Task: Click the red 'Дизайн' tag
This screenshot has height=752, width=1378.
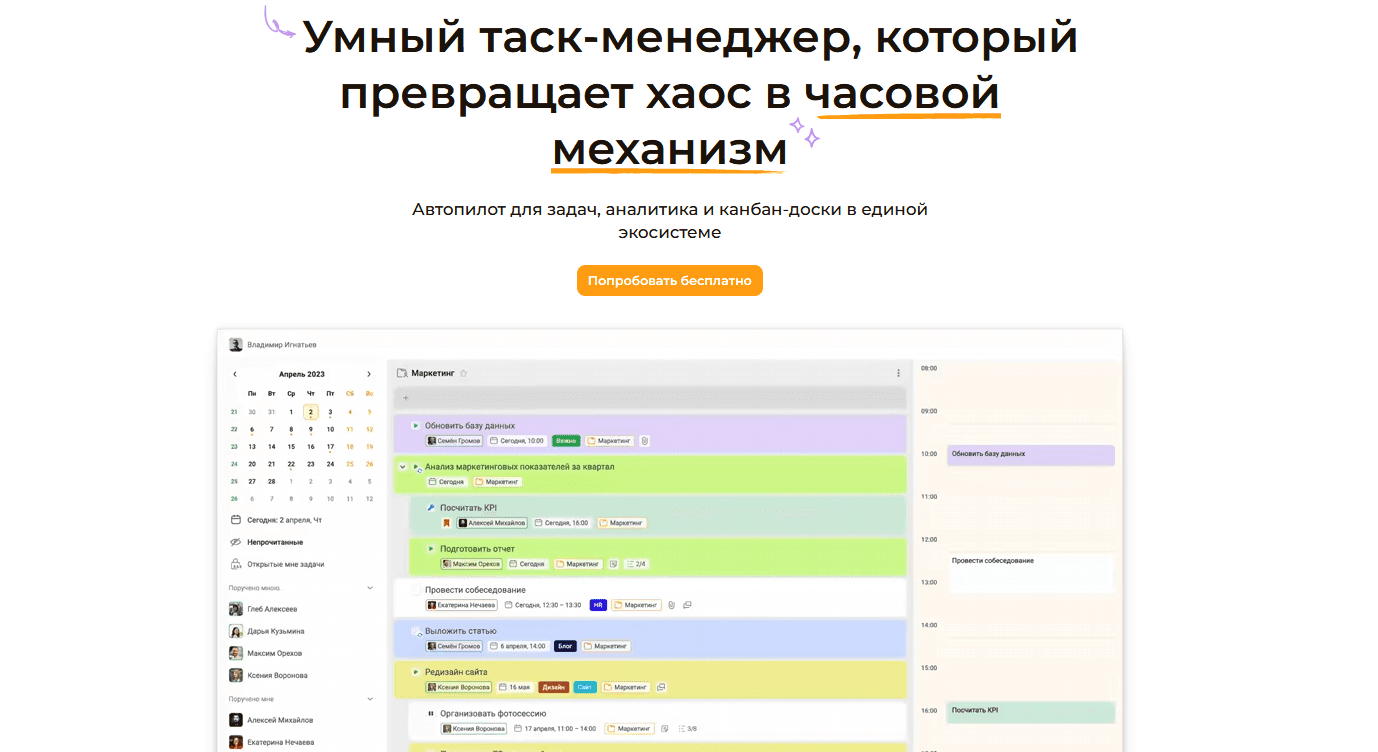Action: pos(553,687)
